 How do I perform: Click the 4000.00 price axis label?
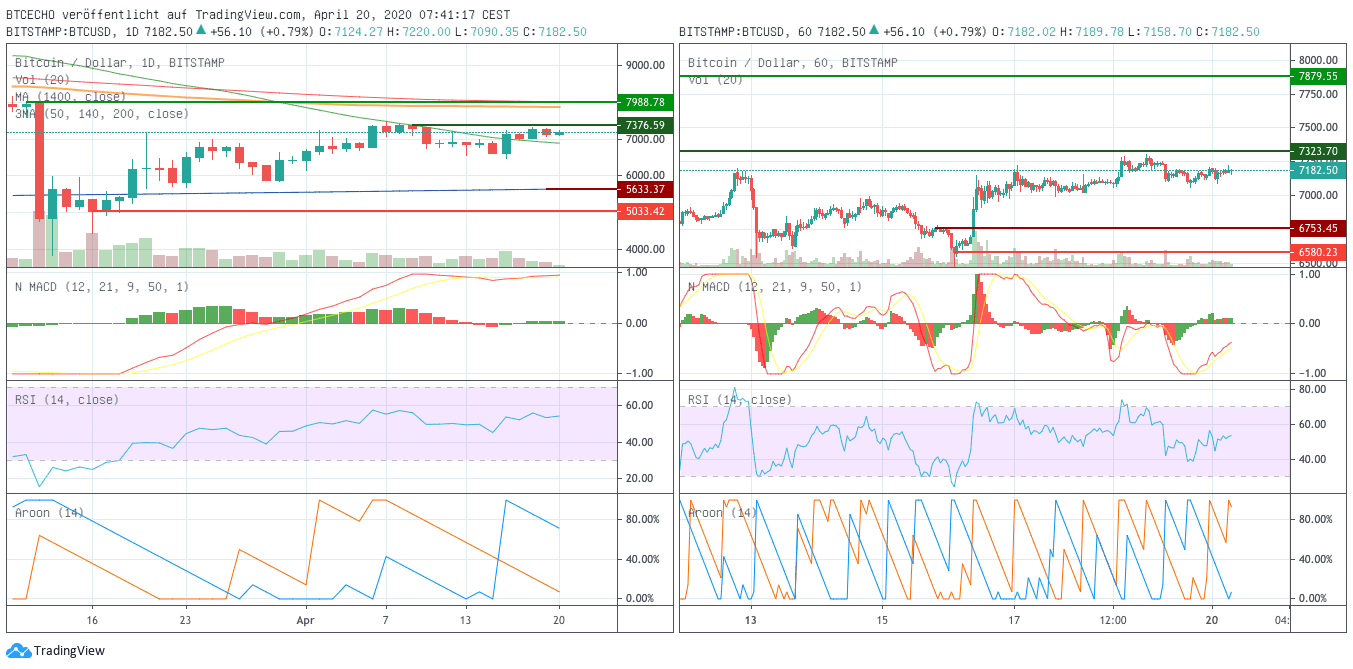pyautogui.click(x=645, y=249)
